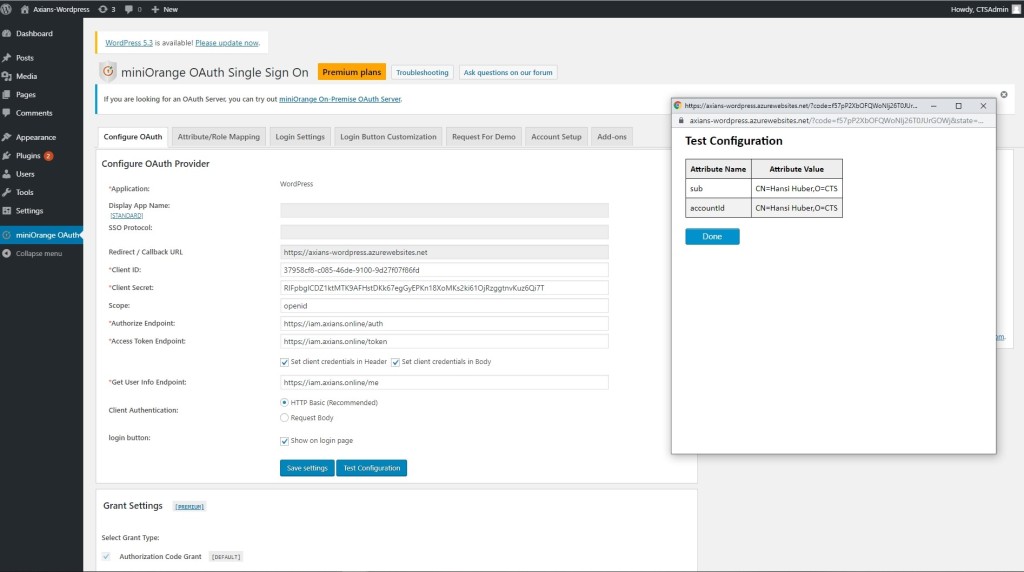The height and width of the screenshot is (572, 1024).
Task: Uncheck Show on login page
Action: click(285, 440)
